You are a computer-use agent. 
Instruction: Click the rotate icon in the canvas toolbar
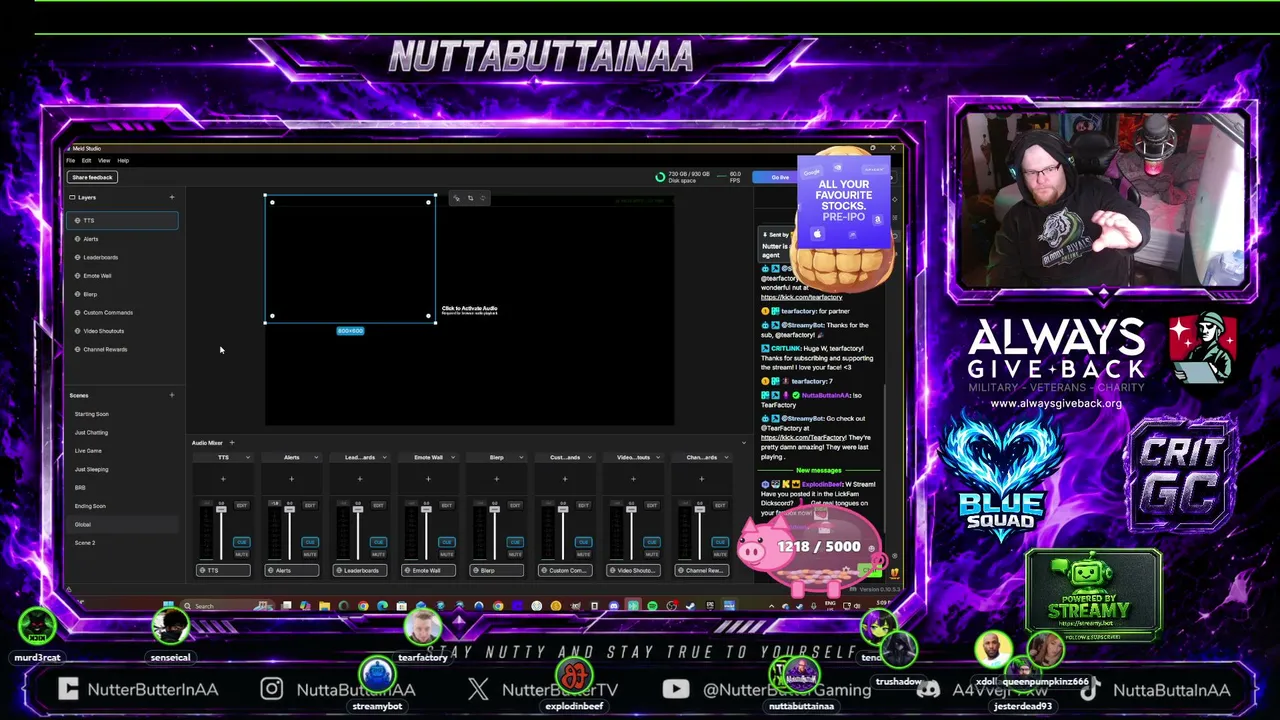pos(482,198)
